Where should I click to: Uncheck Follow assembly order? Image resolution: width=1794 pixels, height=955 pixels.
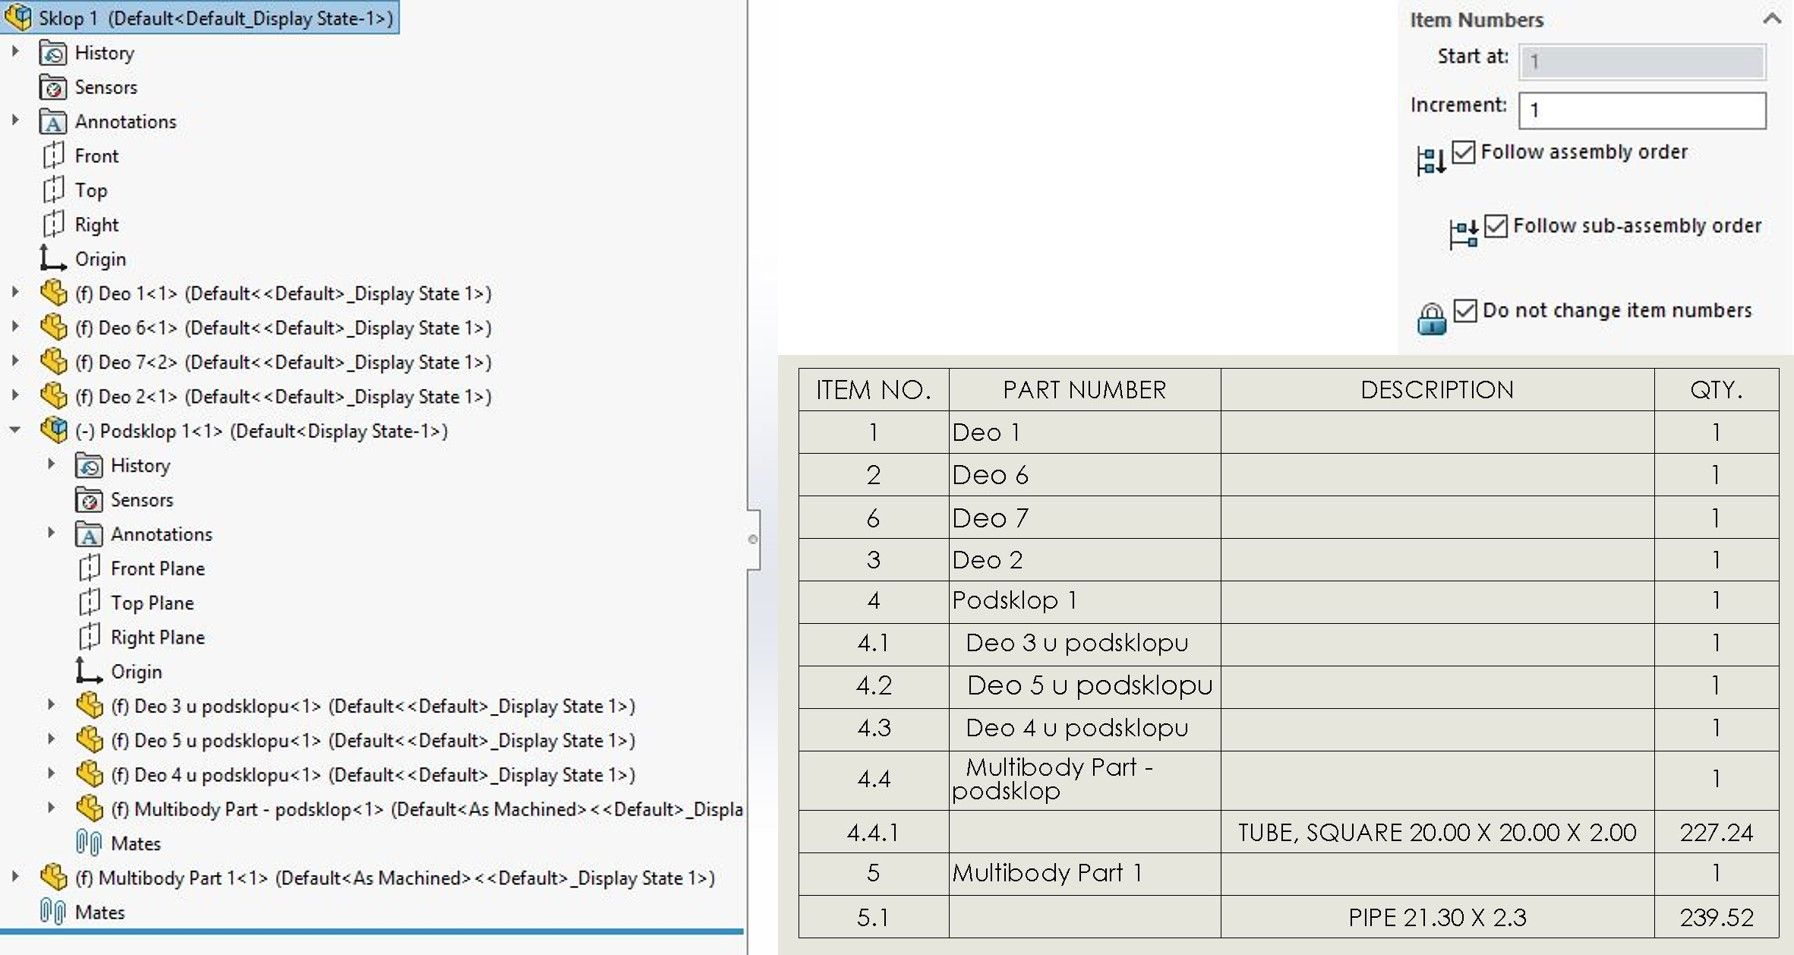tap(1462, 152)
